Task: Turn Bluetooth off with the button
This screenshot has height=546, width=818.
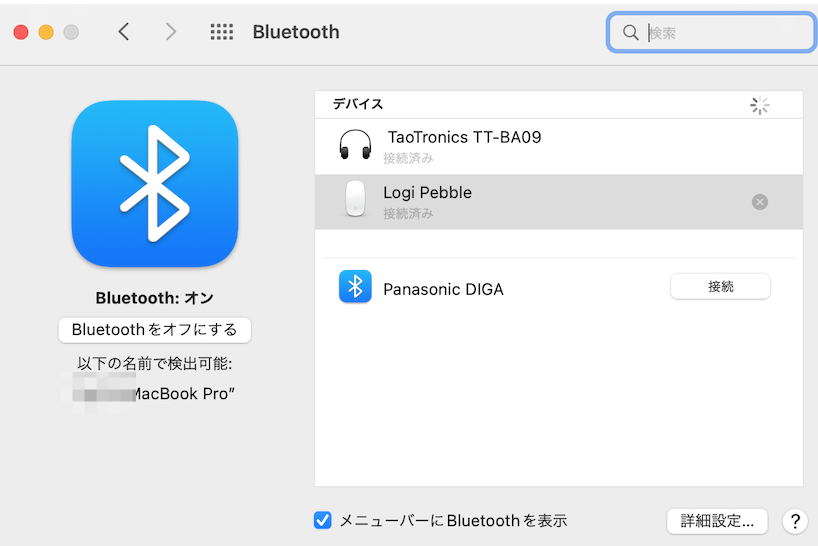Action: coord(154,330)
